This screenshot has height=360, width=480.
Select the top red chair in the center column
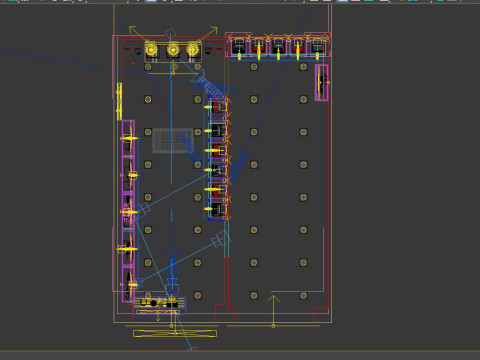click(216, 107)
